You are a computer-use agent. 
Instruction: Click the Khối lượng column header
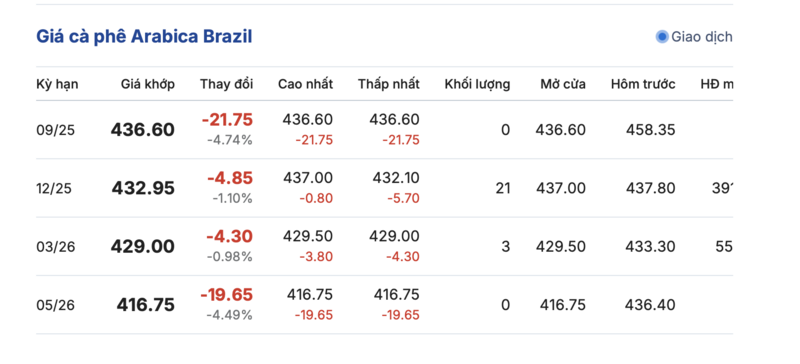(477, 84)
